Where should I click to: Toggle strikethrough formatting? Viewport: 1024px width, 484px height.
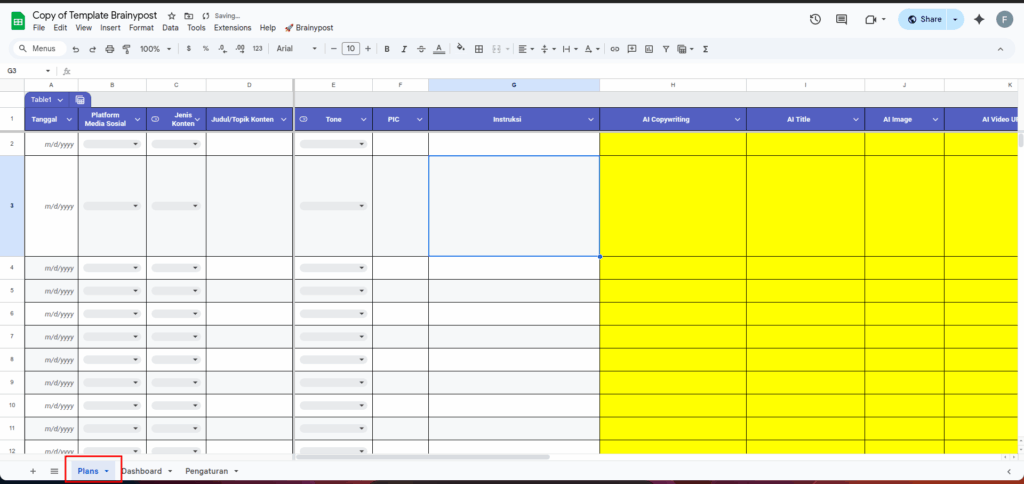pos(421,48)
